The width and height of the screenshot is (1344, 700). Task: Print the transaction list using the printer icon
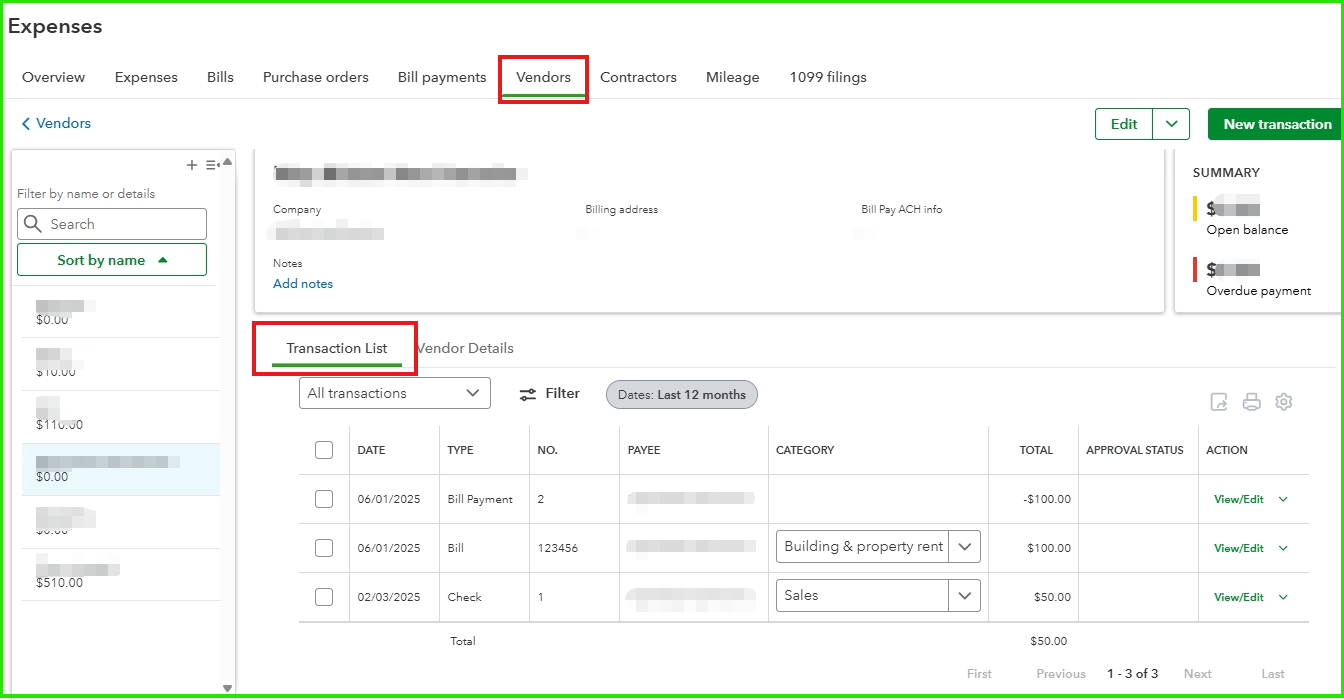[x=1251, y=402]
